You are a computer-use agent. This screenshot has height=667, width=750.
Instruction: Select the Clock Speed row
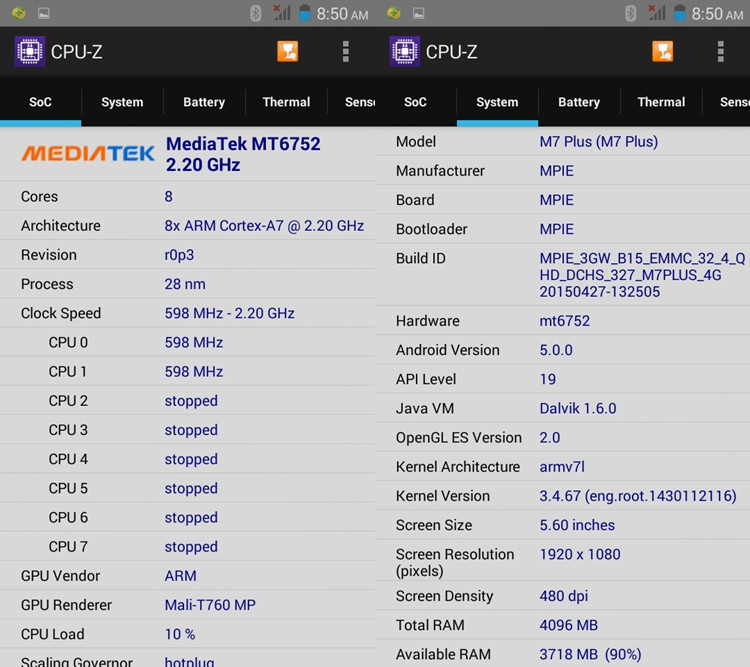[x=187, y=313]
